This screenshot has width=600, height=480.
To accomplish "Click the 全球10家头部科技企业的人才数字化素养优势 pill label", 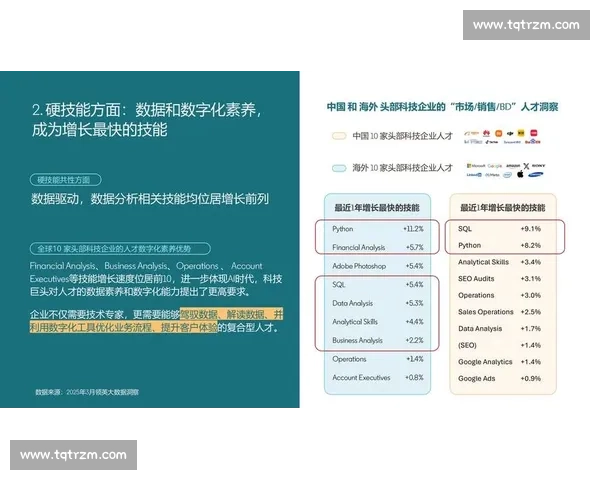I will point(120,248).
